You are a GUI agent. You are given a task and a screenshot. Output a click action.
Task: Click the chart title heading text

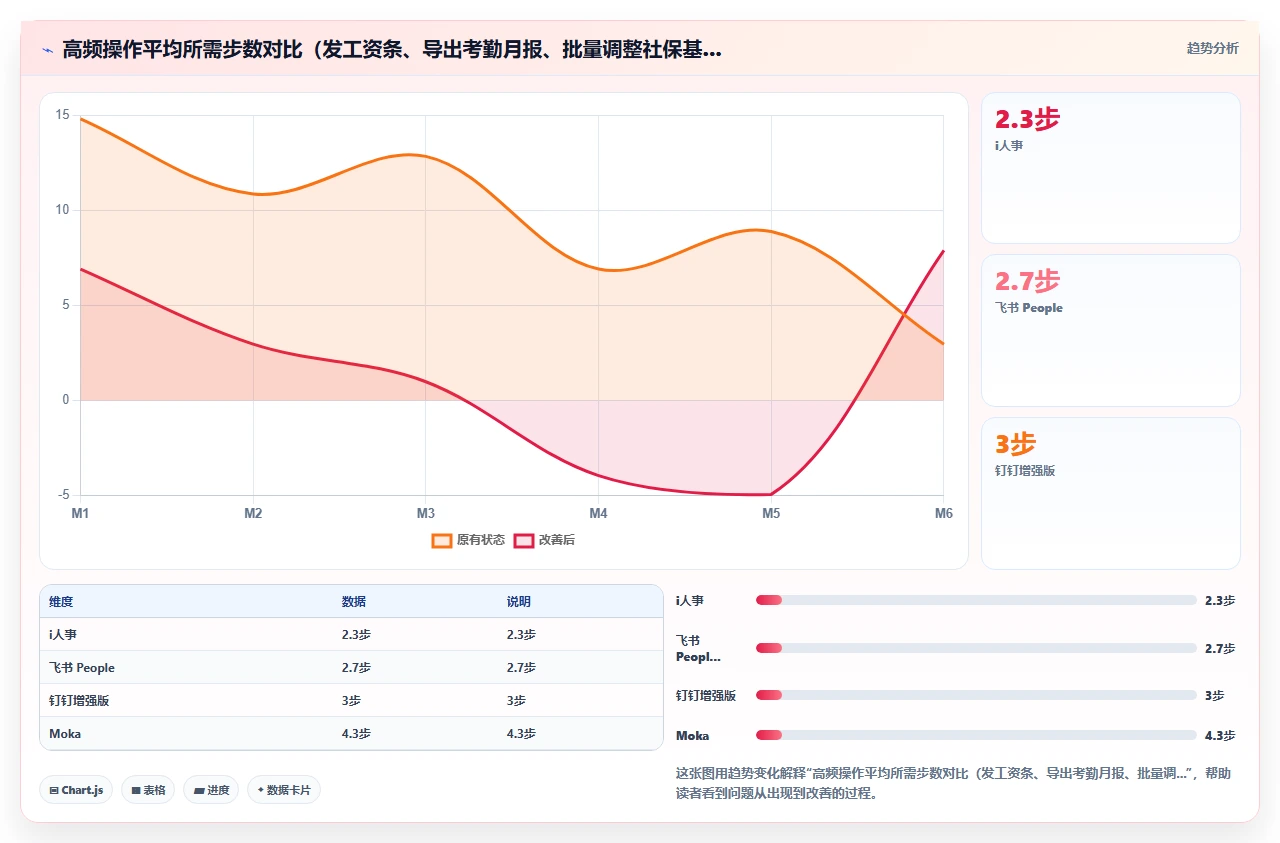(x=392, y=49)
